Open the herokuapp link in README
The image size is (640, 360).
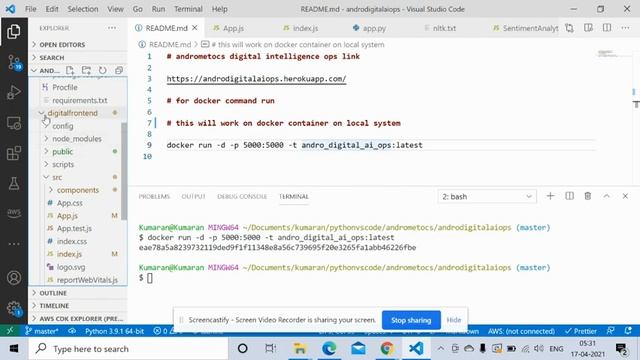pyautogui.click(x=256, y=79)
